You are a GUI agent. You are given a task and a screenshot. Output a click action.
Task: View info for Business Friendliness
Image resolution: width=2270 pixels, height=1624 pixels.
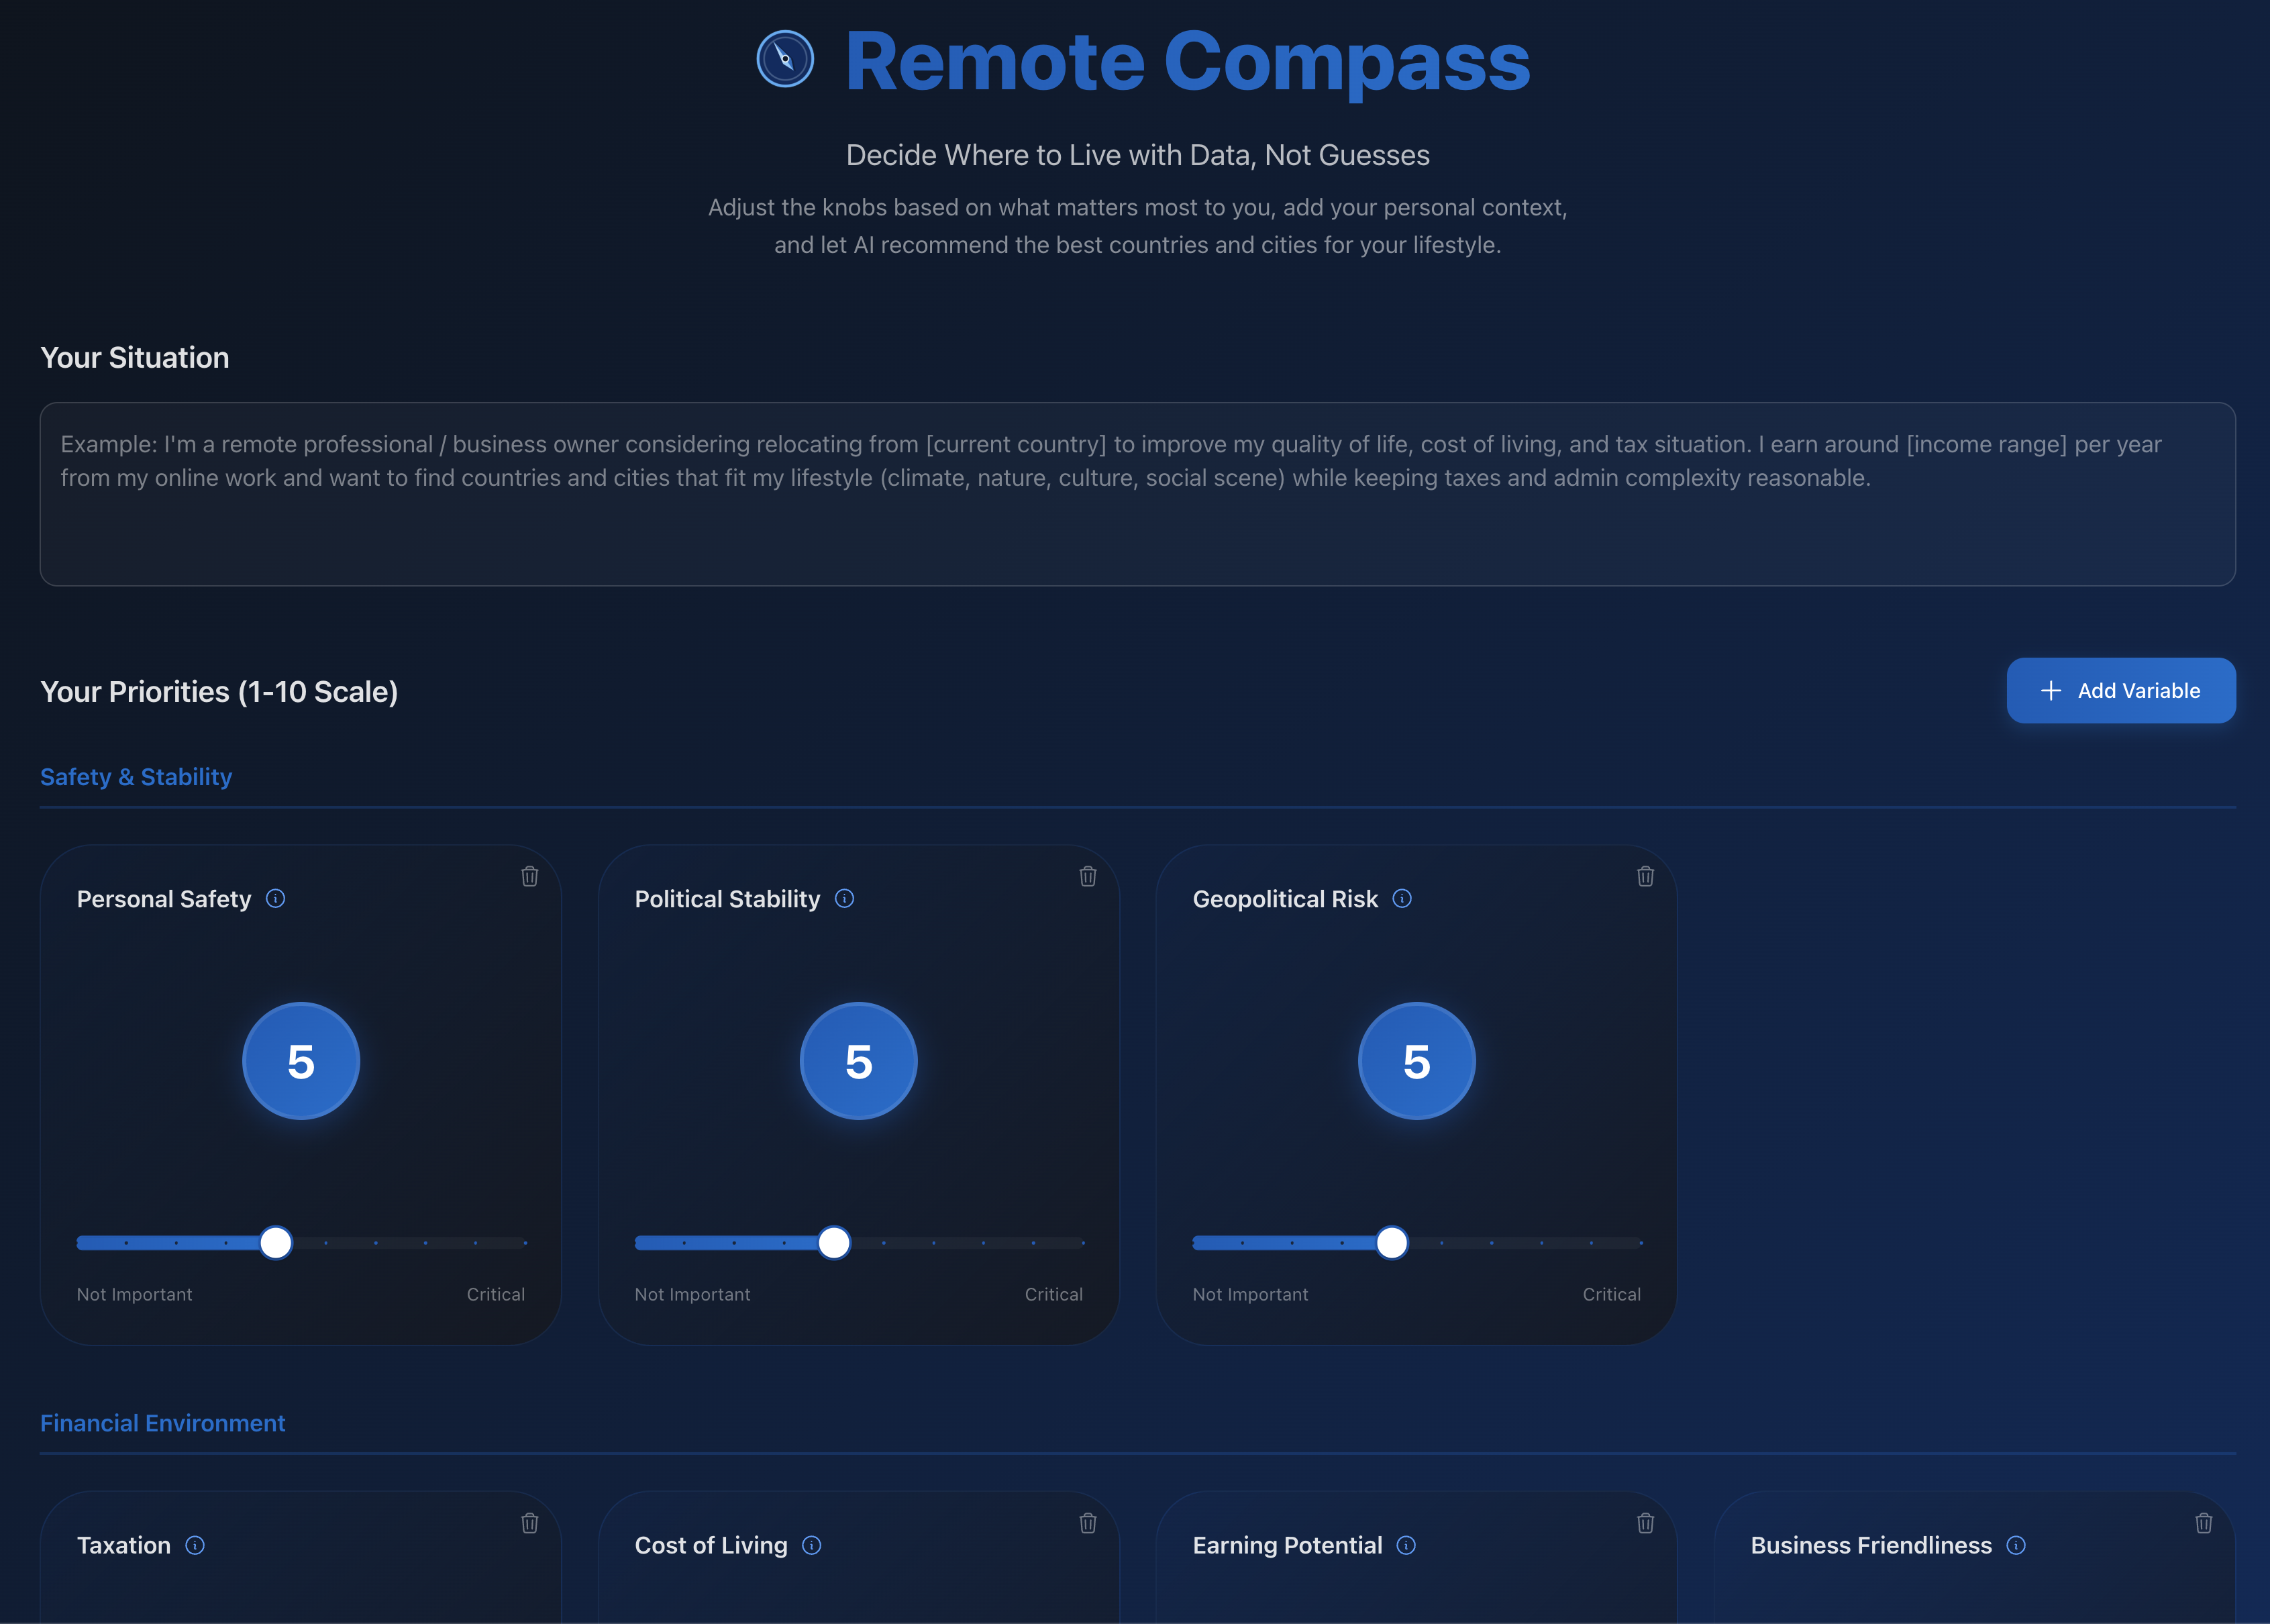pos(2015,1545)
